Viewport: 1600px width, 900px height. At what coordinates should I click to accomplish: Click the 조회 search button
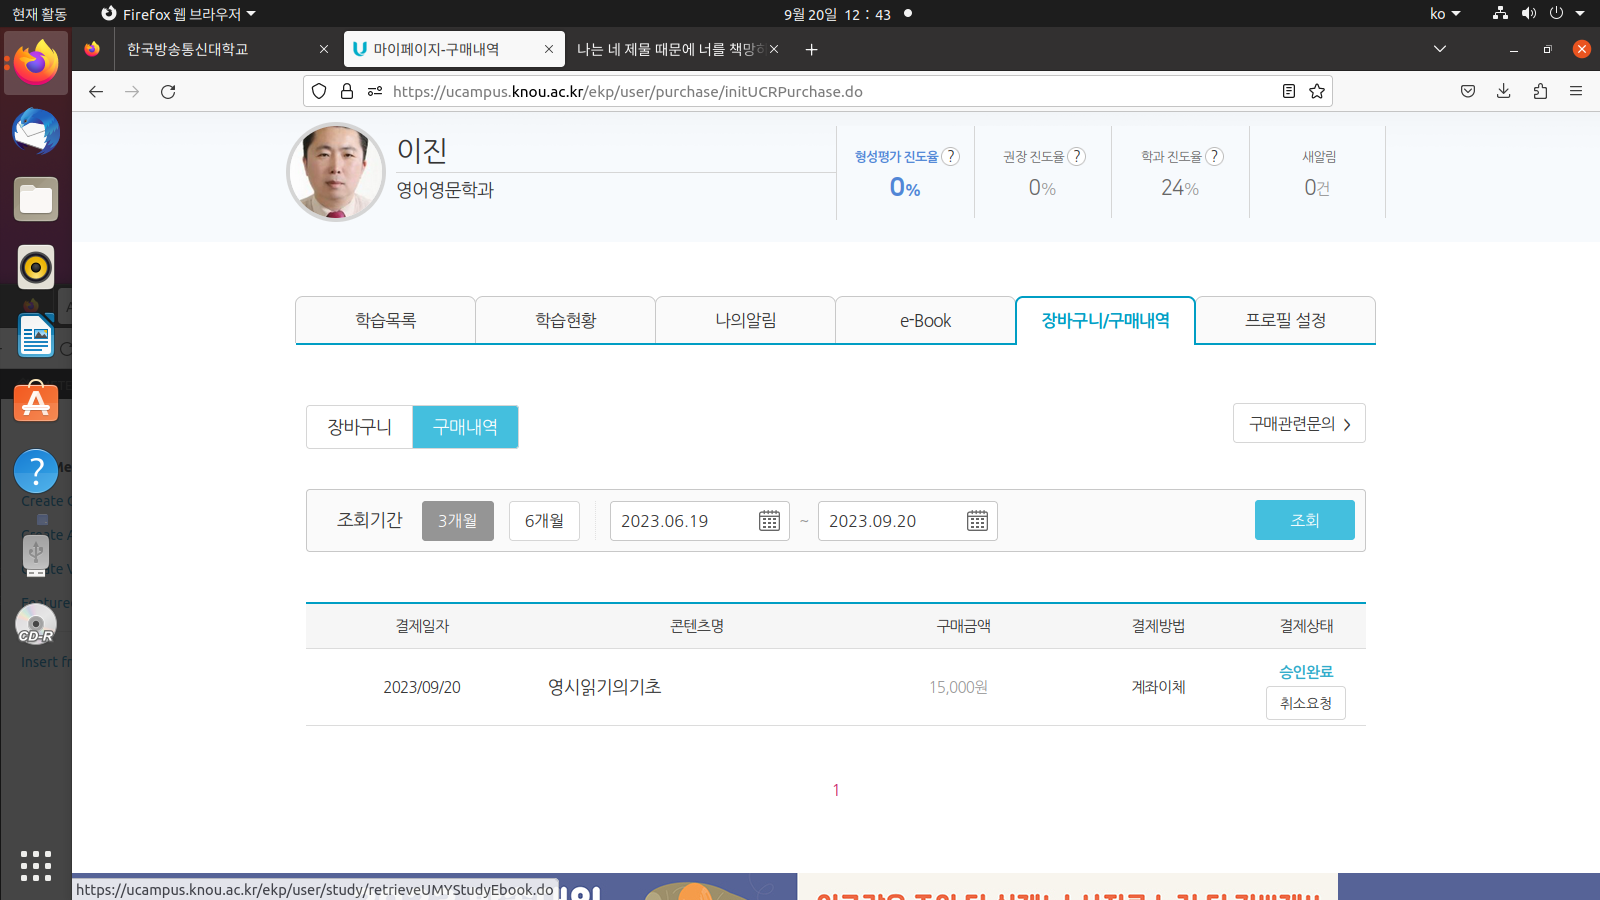coord(1304,520)
